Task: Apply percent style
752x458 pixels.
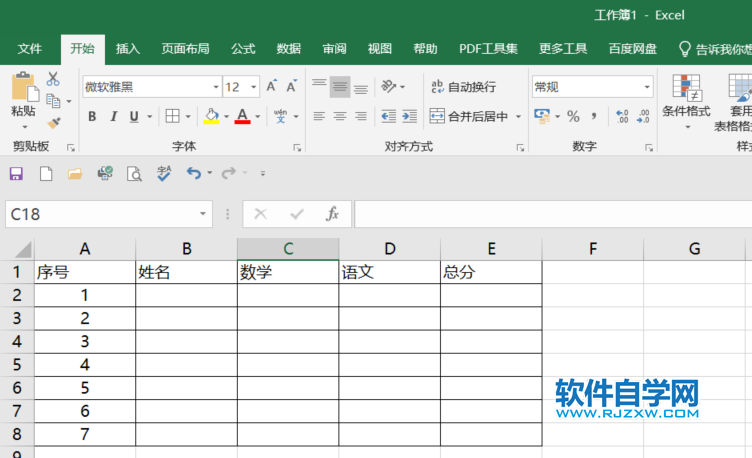Action: [x=573, y=116]
